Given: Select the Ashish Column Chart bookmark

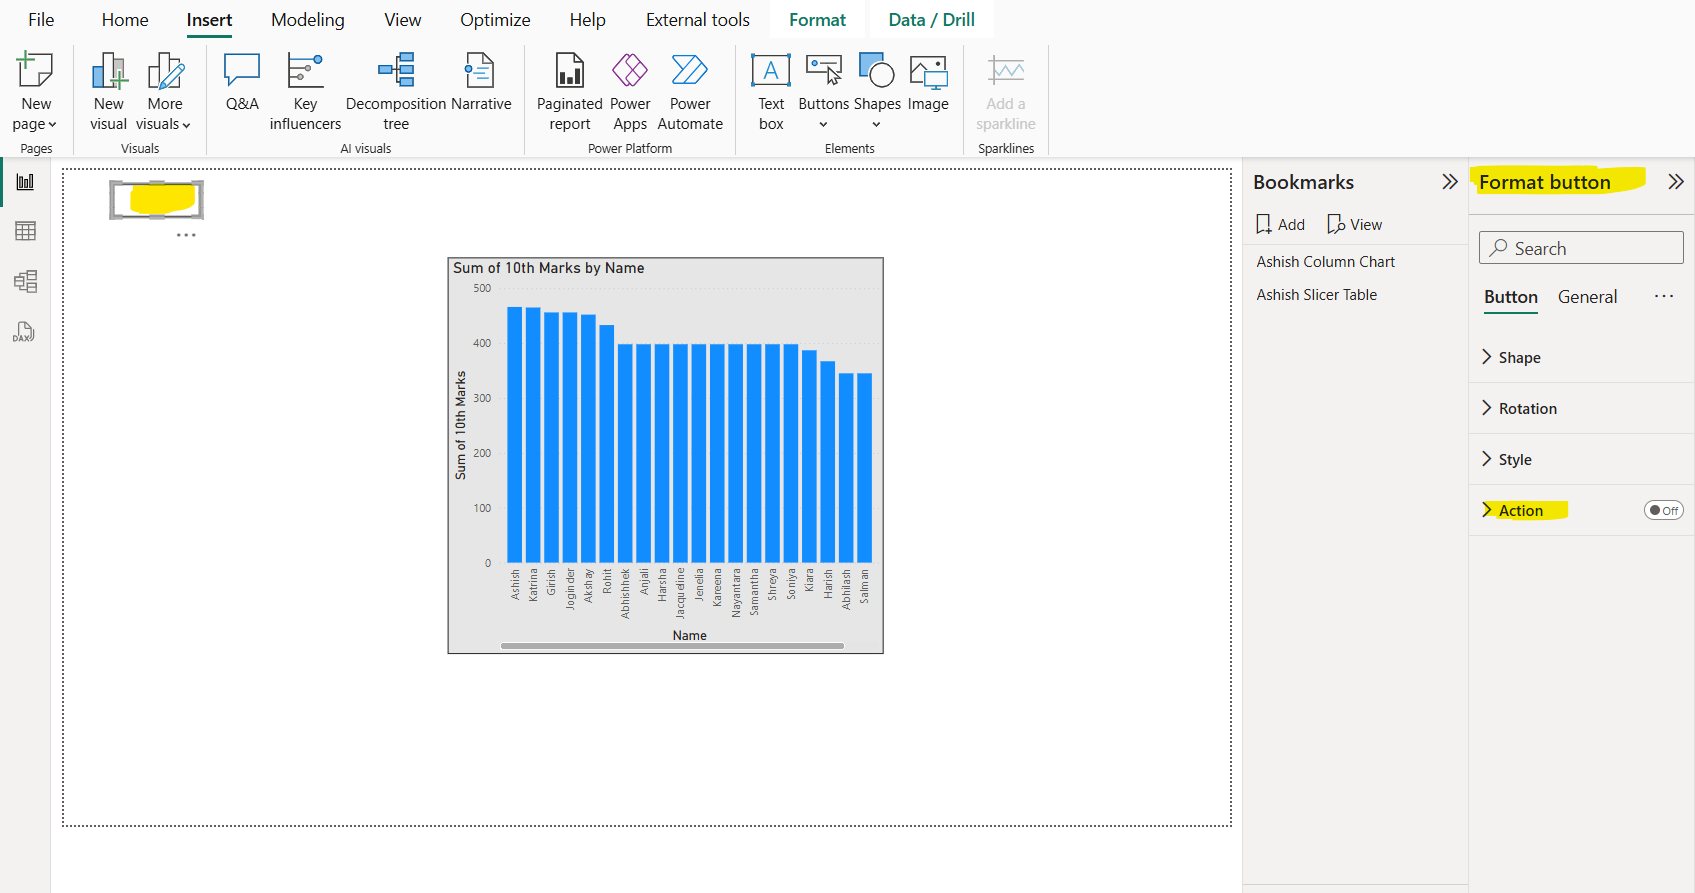Looking at the screenshot, I should tap(1325, 262).
